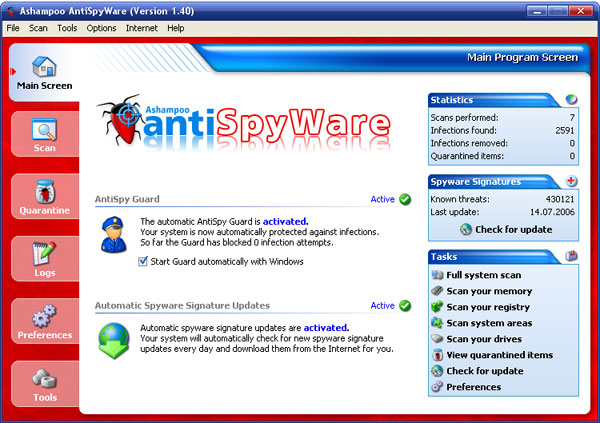This screenshot has width=600, height=423.
Task: Open View quarantined items task
Action: (499, 355)
